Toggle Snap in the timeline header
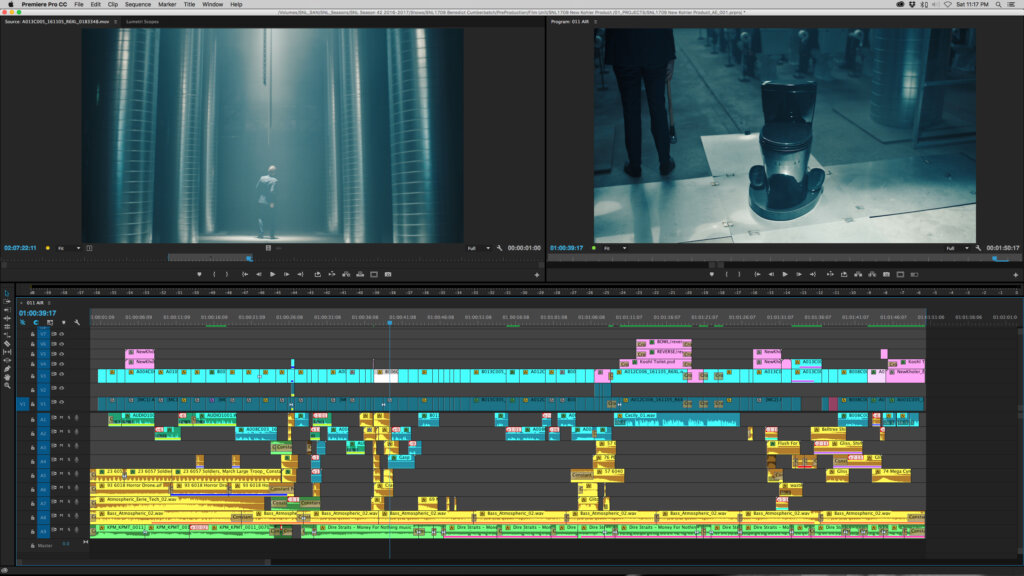The height and width of the screenshot is (576, 1024). 35,323
